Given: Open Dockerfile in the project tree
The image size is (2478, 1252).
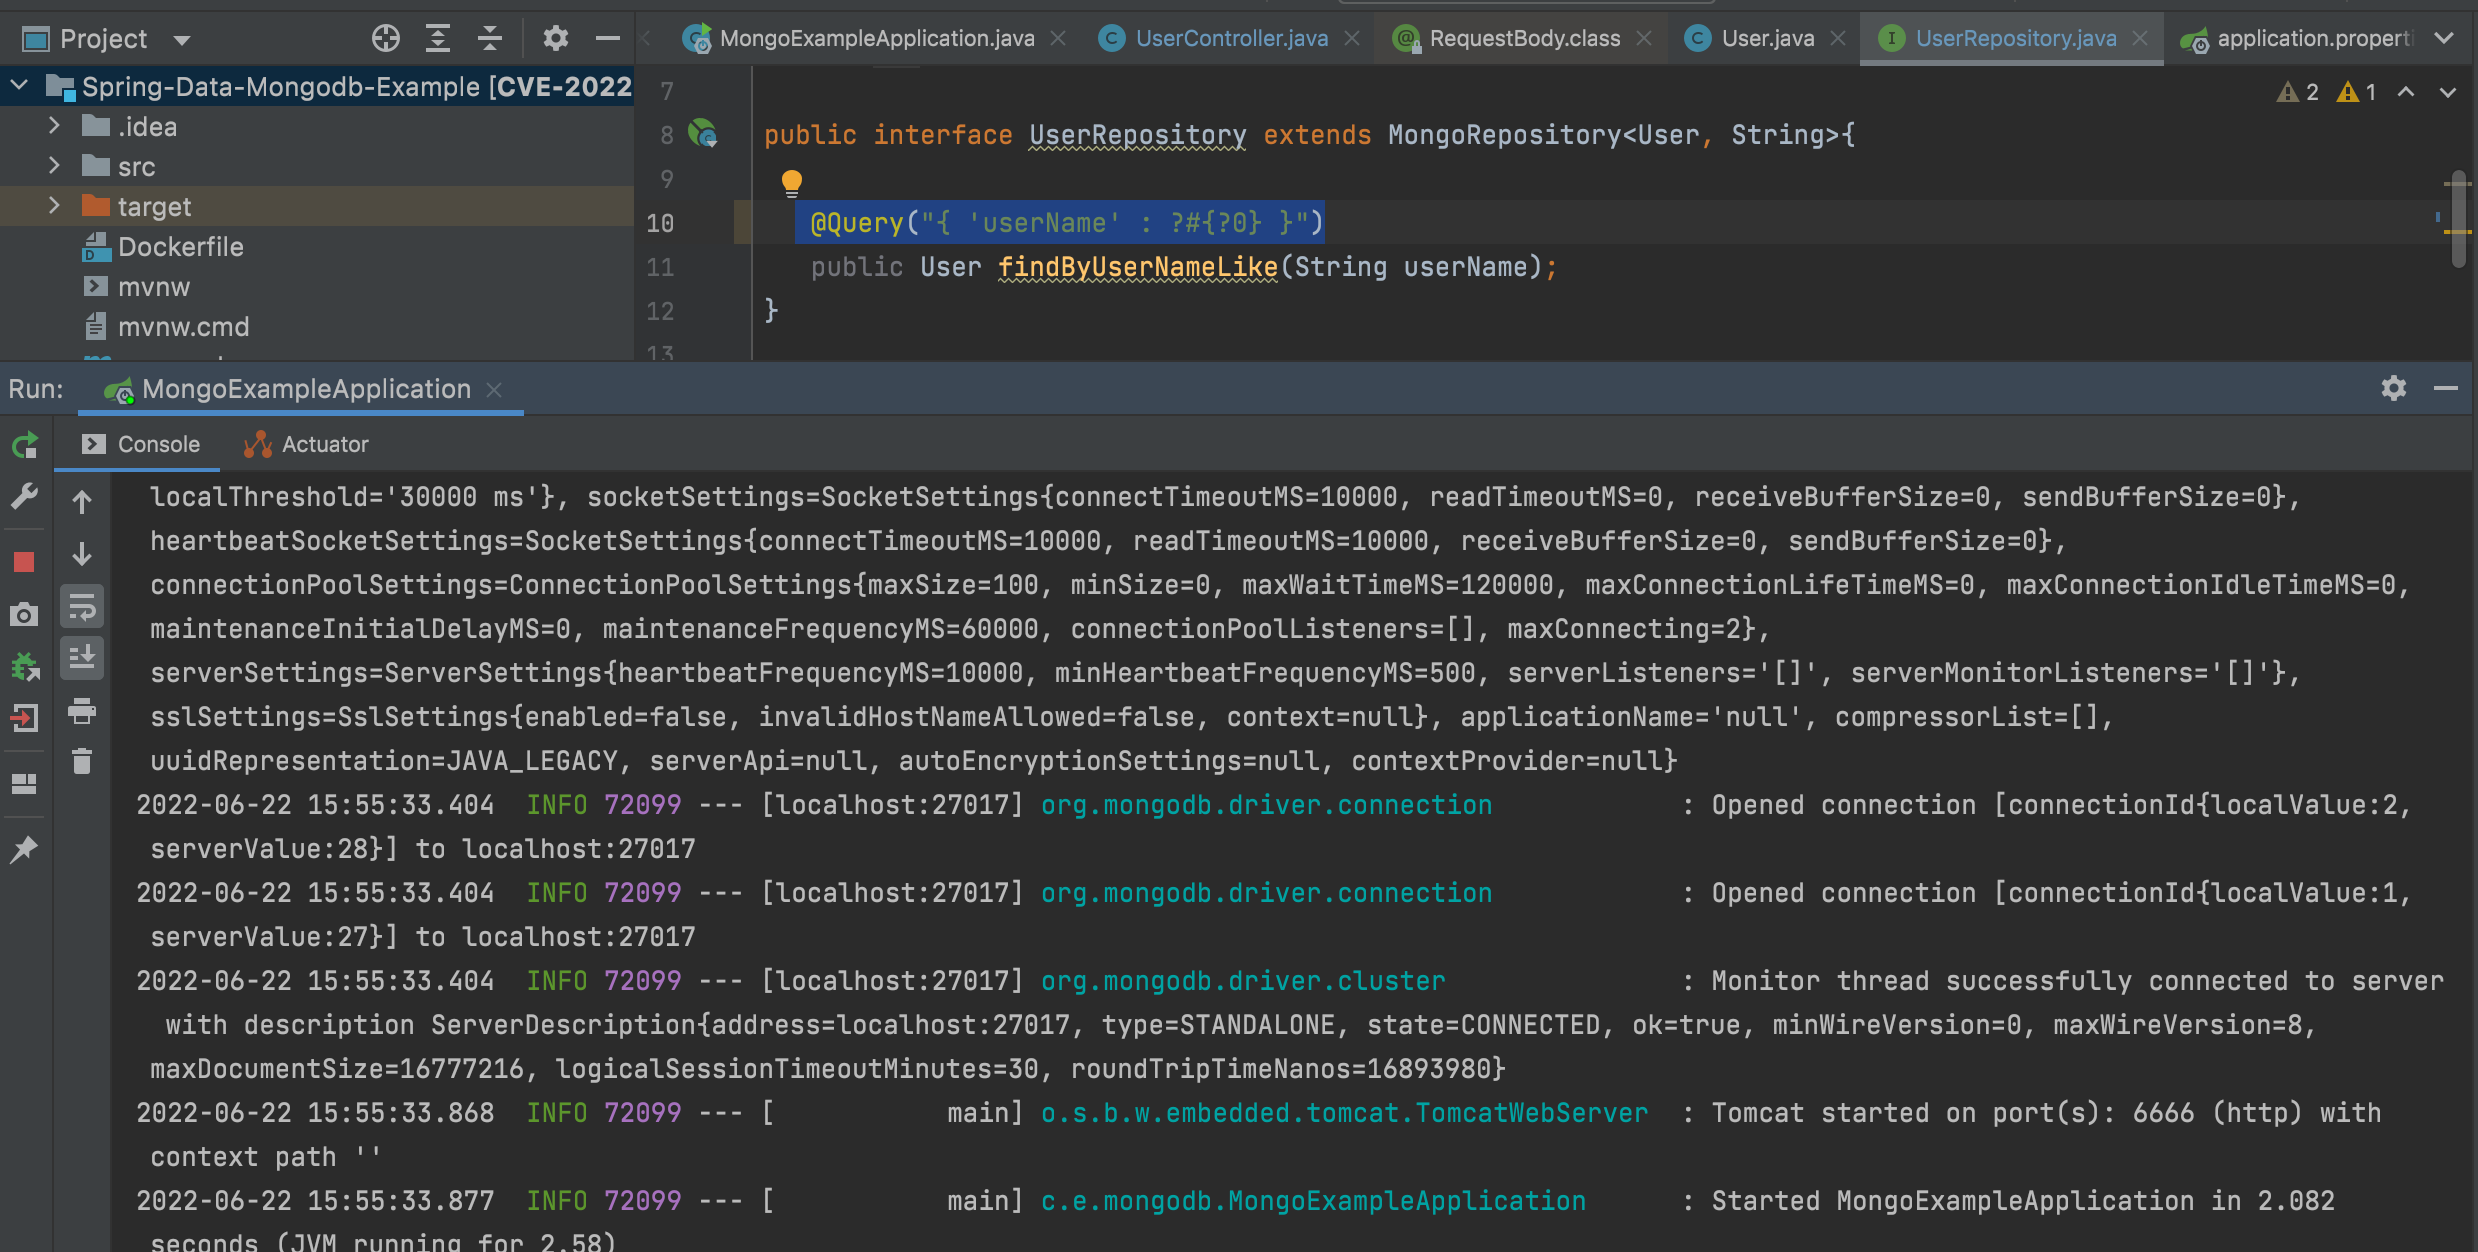Looking at the screenshot, I should point(180,247).
